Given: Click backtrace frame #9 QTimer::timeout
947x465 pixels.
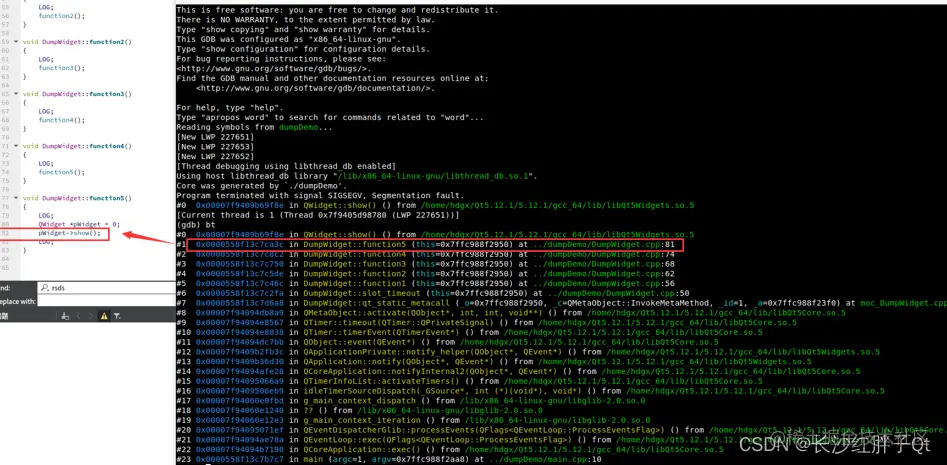Looking at the screenshot, I should 486,322.
